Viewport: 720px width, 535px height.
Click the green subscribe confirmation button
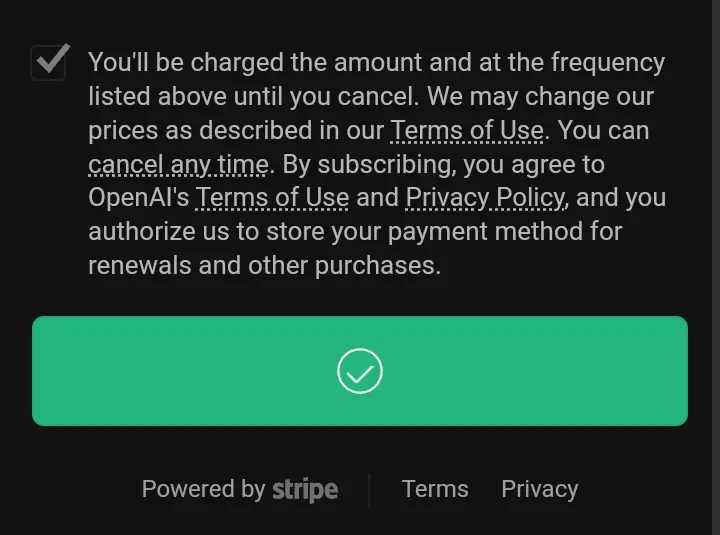(360, 371)
